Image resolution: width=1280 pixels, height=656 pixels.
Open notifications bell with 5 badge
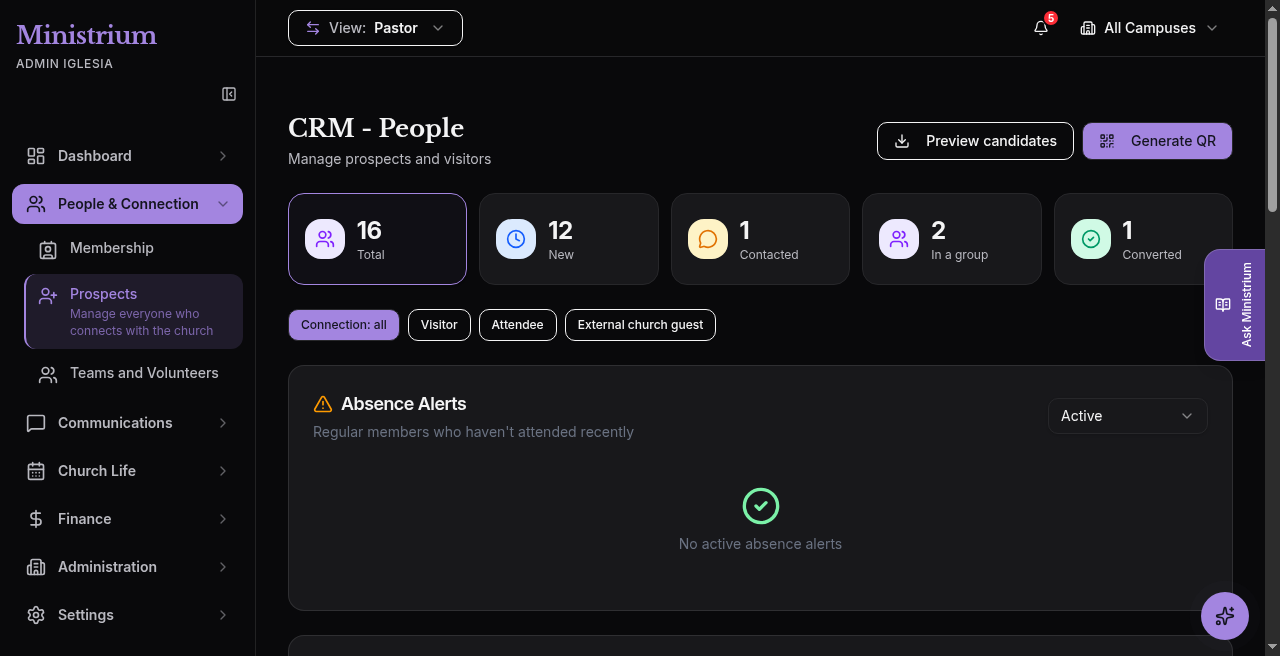(1042, 27)
